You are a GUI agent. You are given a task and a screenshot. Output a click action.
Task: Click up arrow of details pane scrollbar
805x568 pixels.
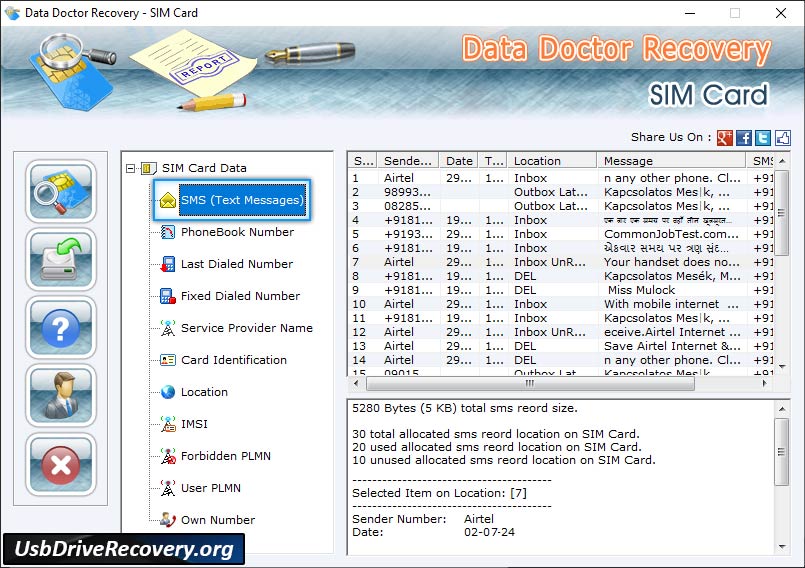pos(782,409)
